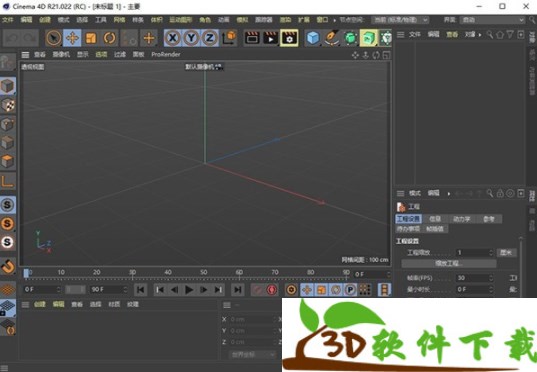Expand hidden menus arrow in Attribute Manager
This screenshot has width=537, height=372.
click(449, 194)
